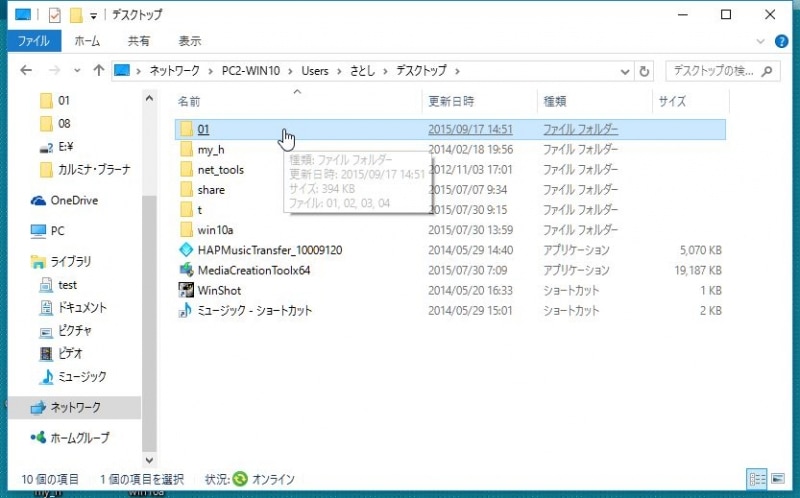This screenshot has height=498, width=800.
Task: Select the WinShot shortcut icon
Action: point(186,290)
